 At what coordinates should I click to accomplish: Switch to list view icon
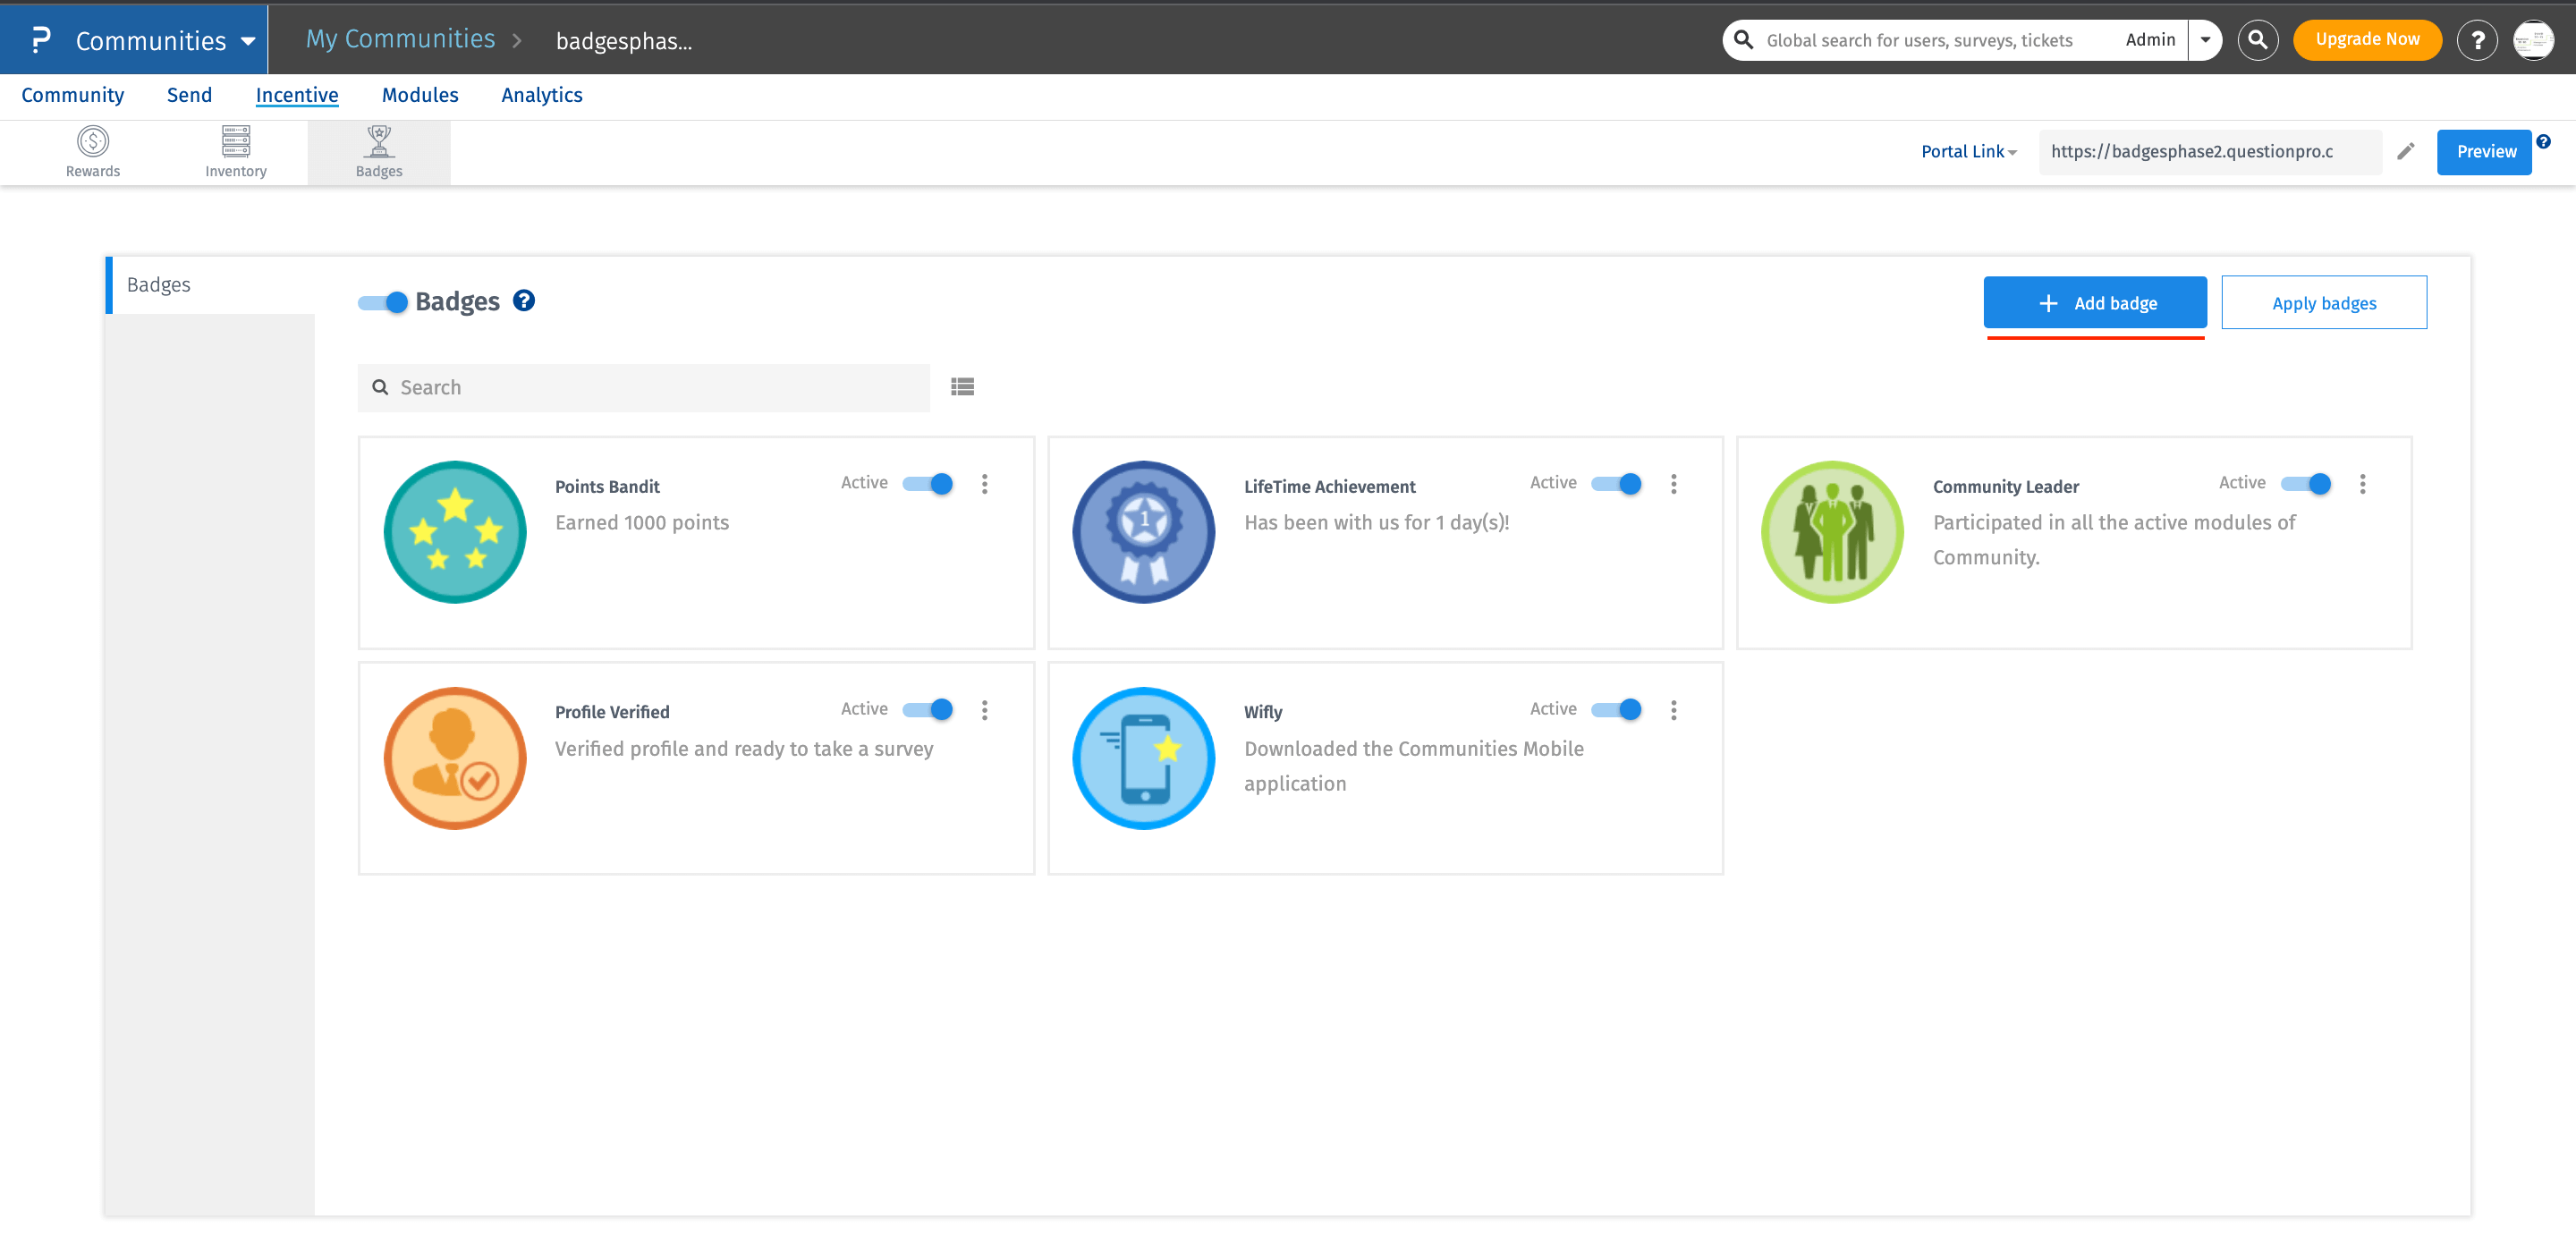(962, 387)
